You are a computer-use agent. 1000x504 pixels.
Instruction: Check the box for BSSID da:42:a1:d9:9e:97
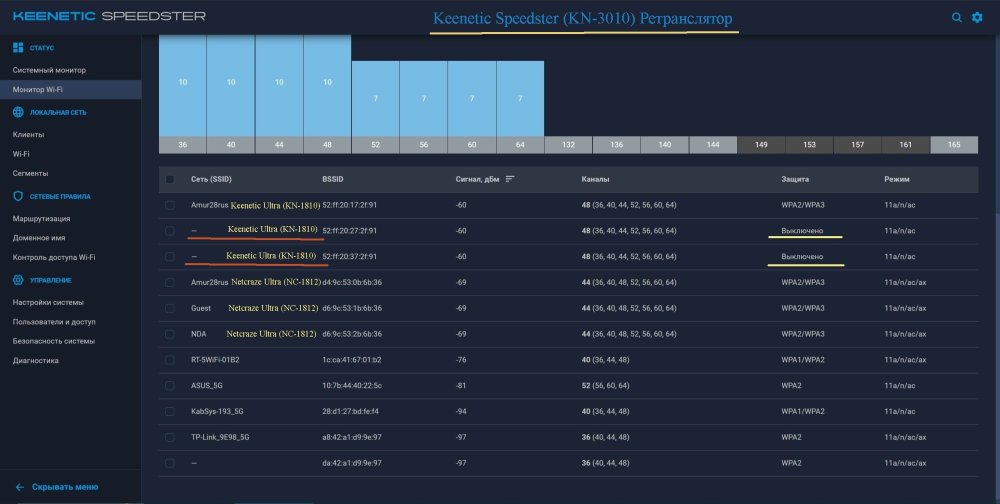point(170,463)
